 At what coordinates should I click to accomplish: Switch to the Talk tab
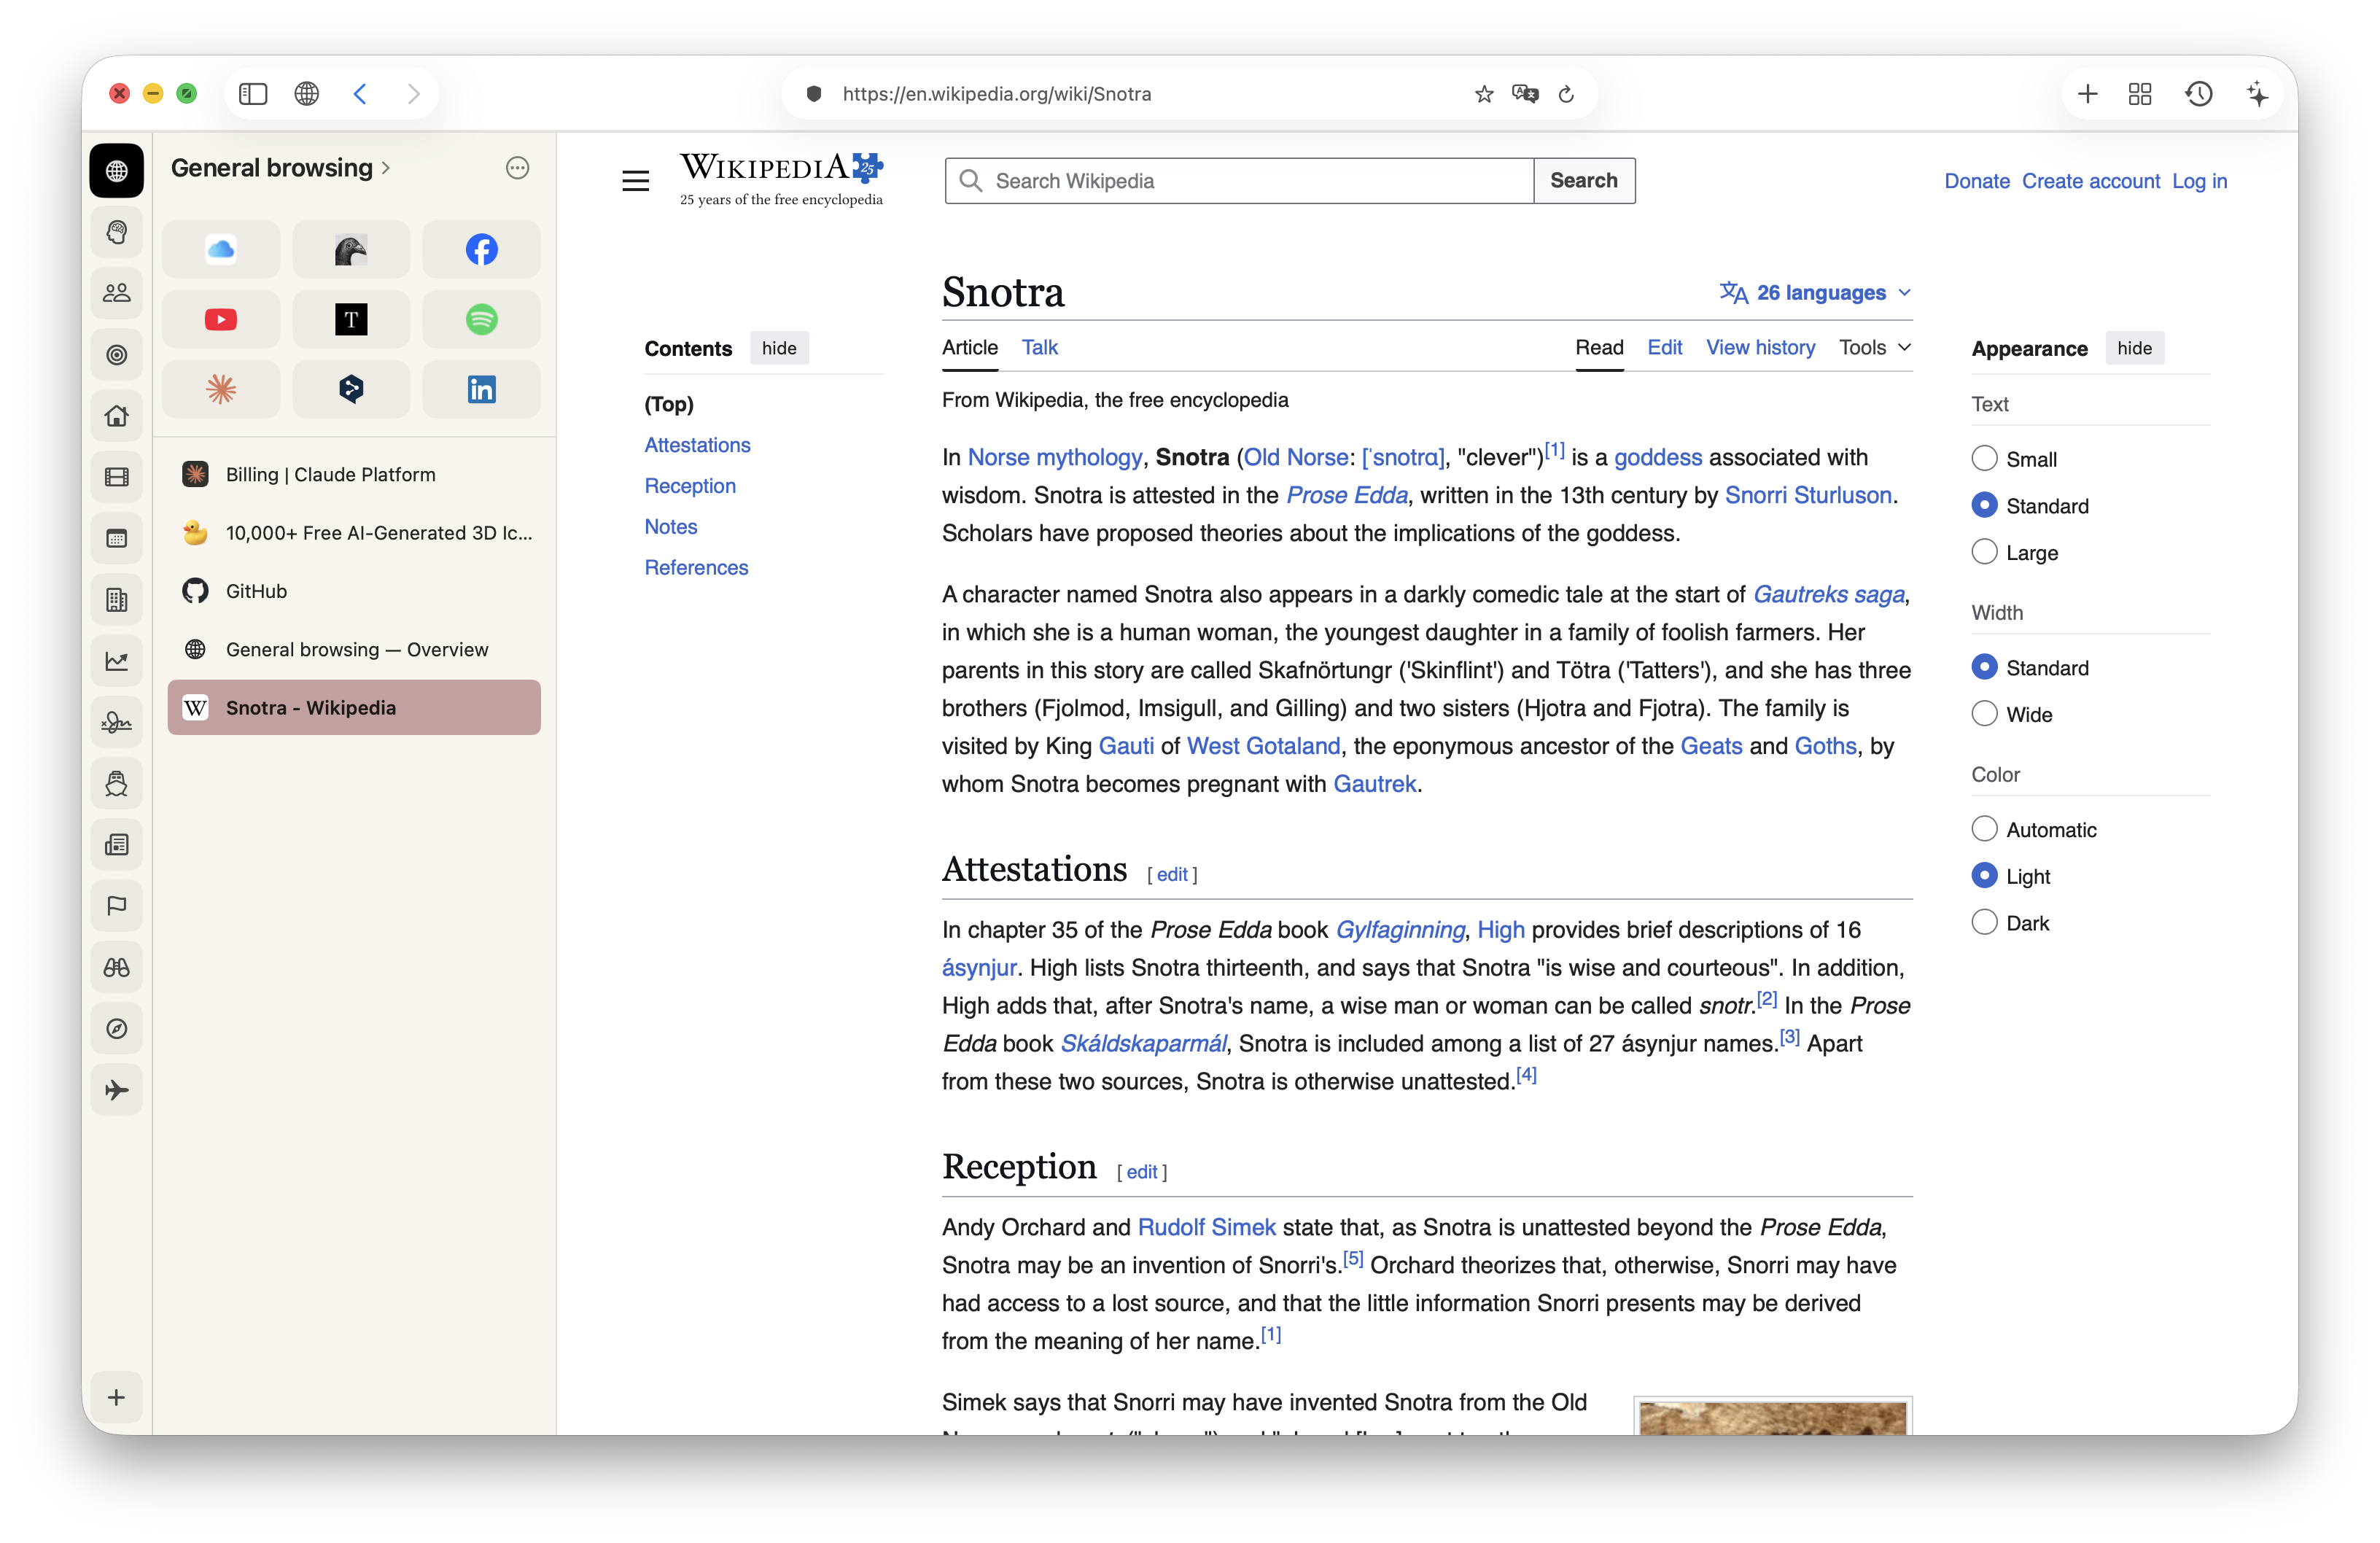coord(1039,347)
